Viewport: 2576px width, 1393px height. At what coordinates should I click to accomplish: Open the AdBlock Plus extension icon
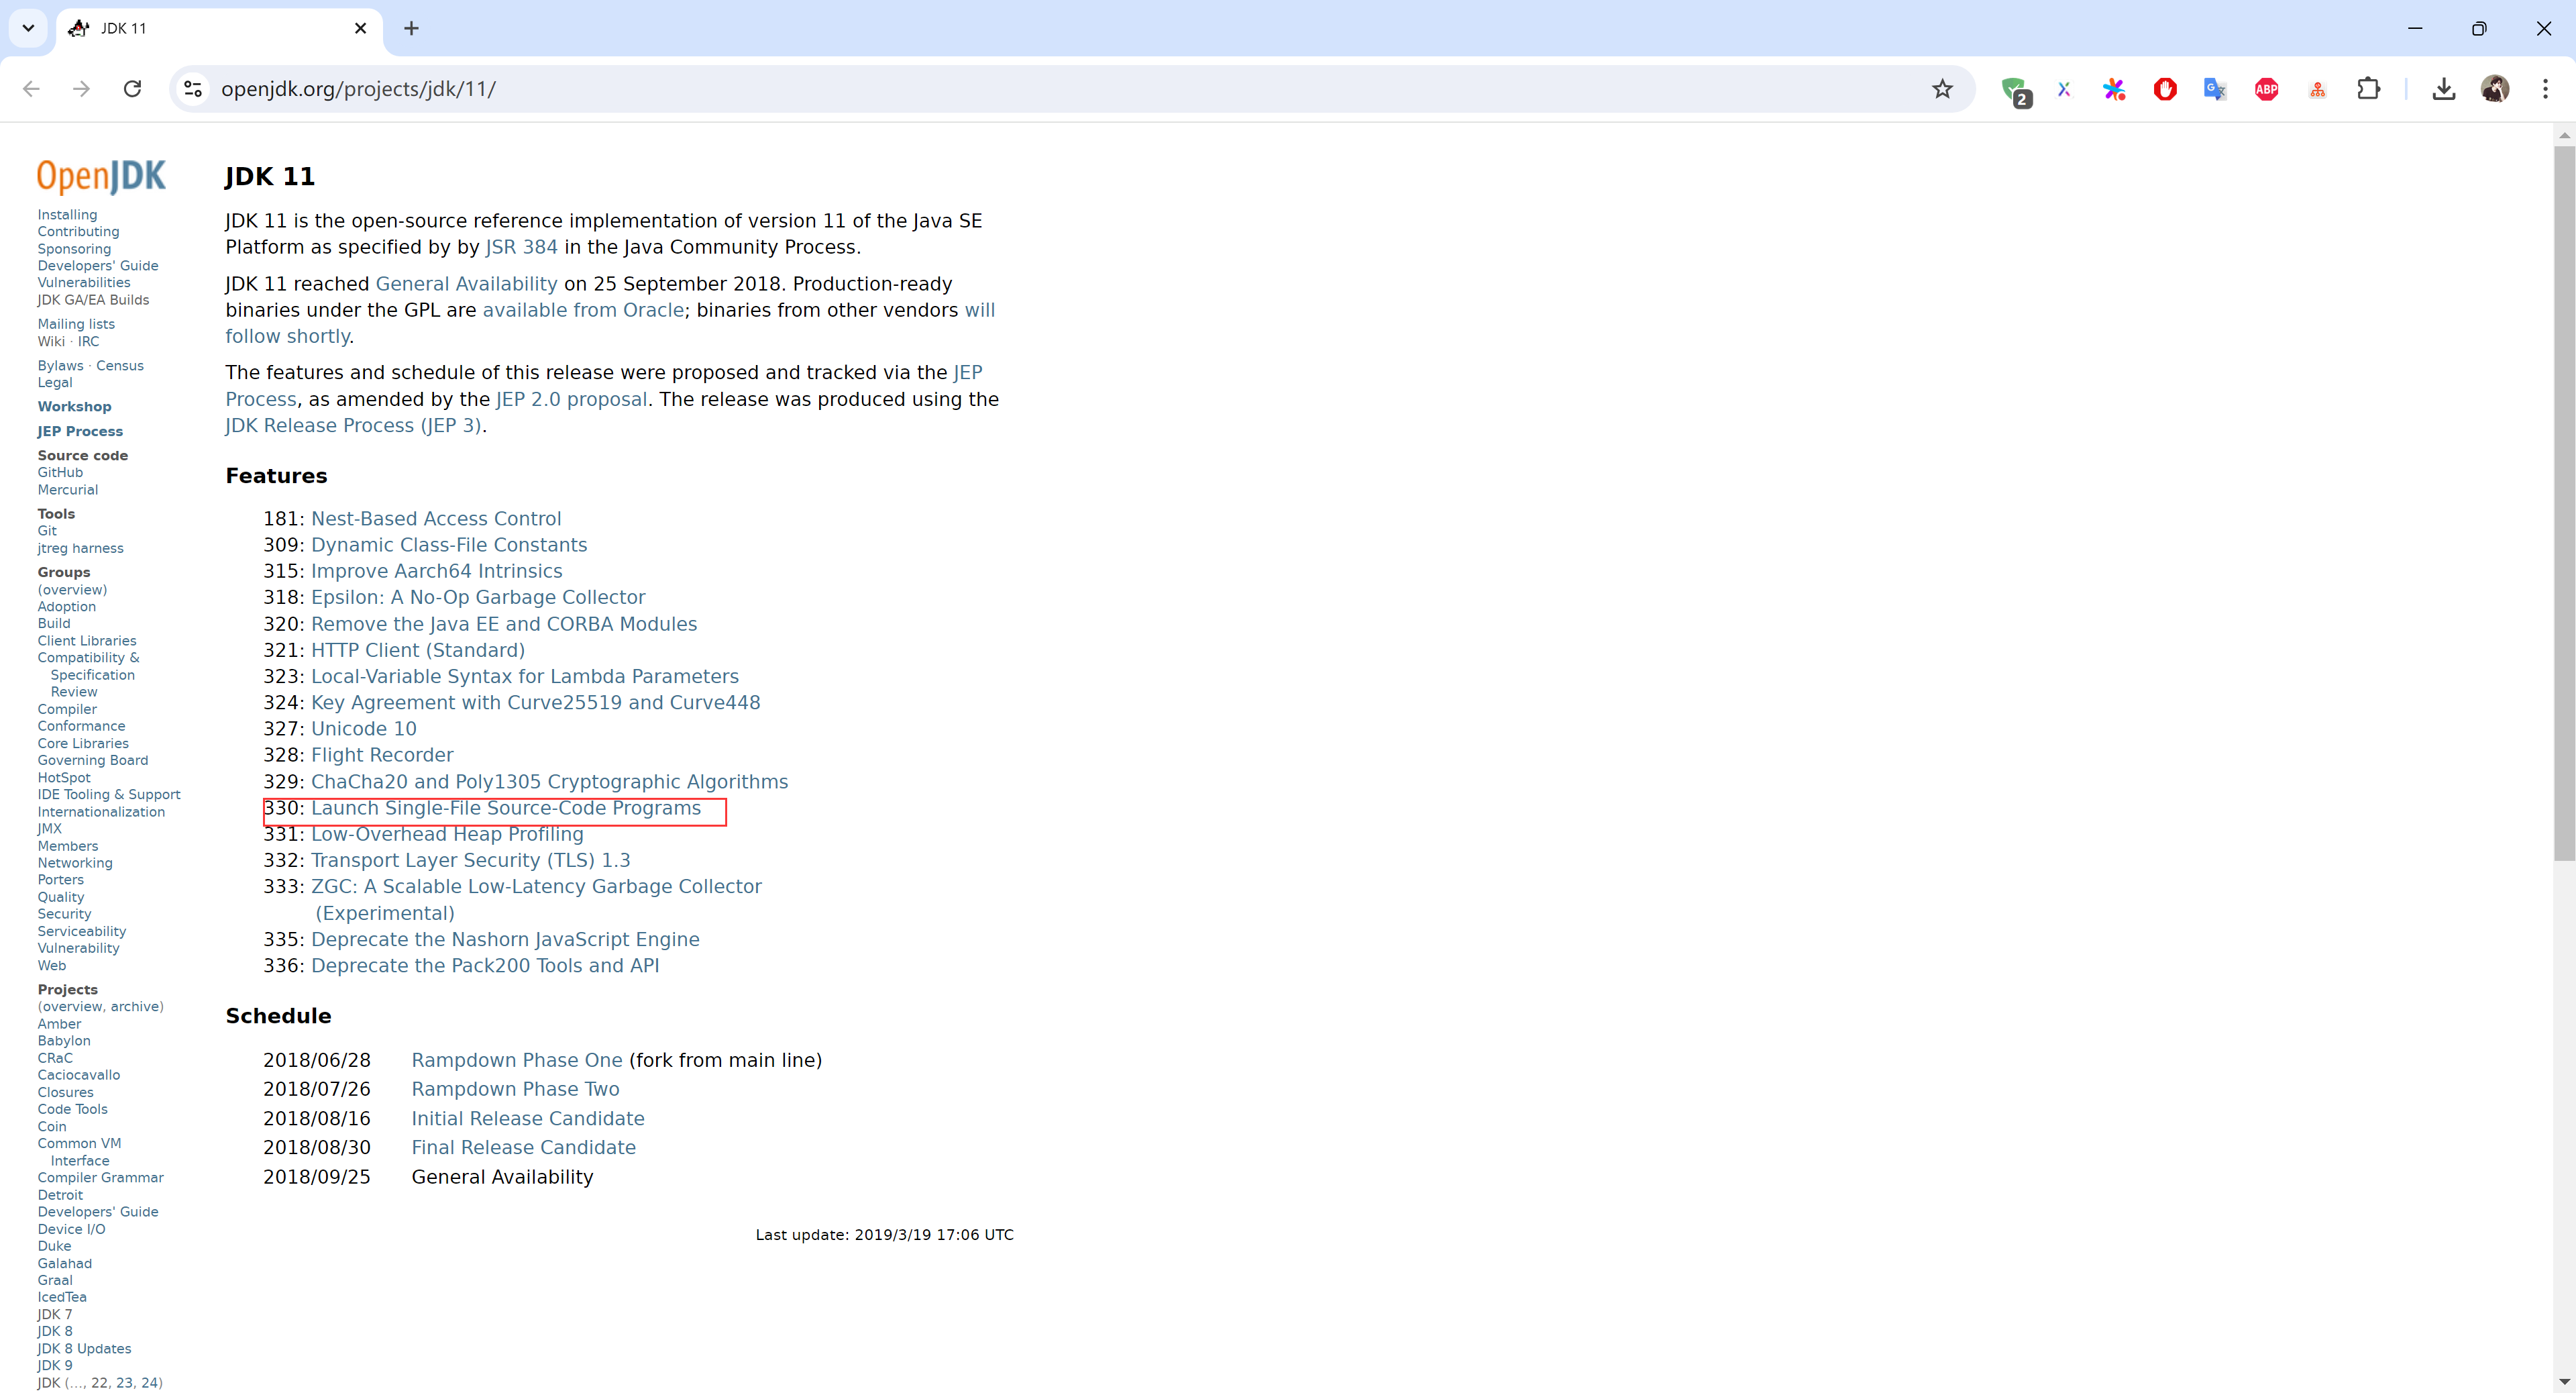click(x=2266, y=89)
